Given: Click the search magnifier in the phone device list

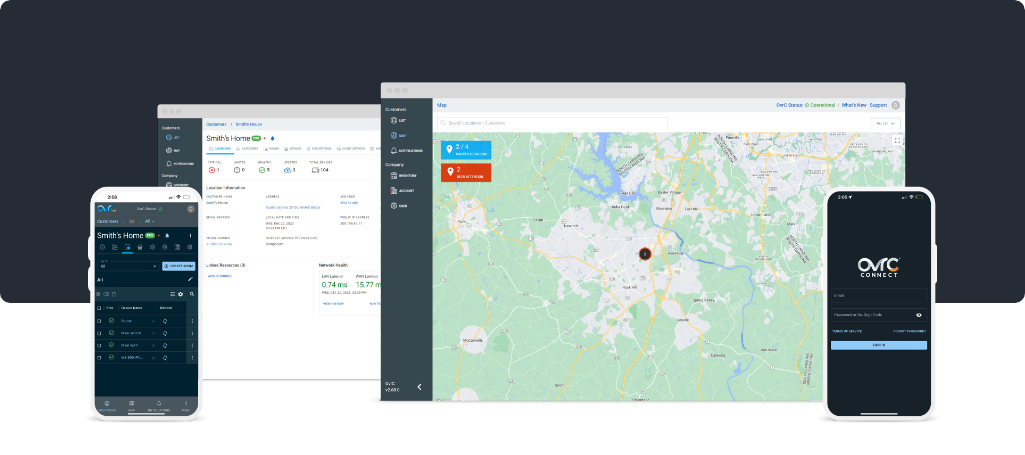Looking at the screenshot, I should coord(191,294).
